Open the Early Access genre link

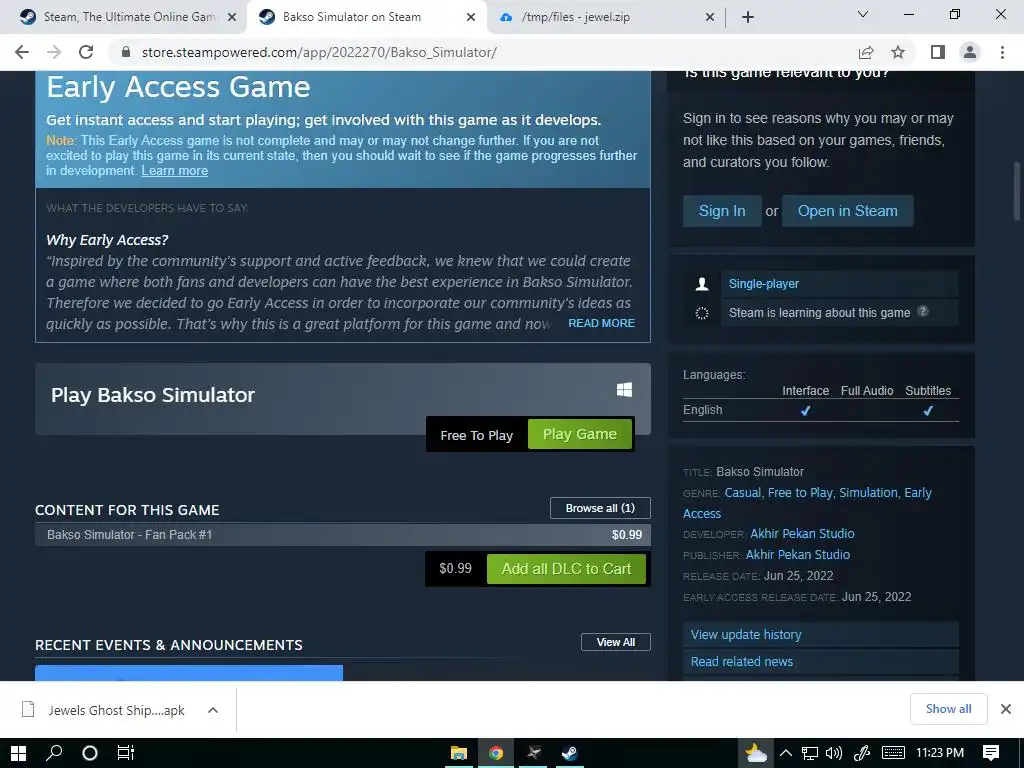tap(918, 492)
